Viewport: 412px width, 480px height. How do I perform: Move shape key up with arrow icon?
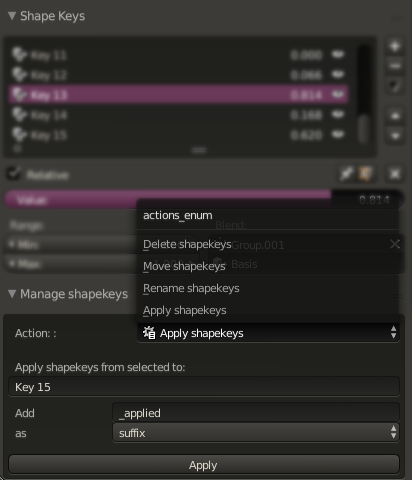395,116
